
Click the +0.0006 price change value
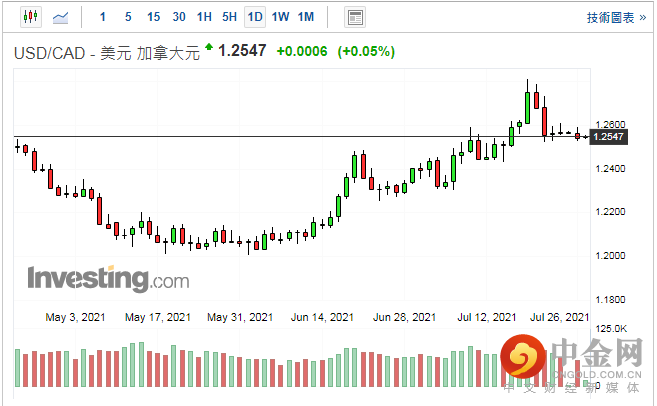pos(302,52)
